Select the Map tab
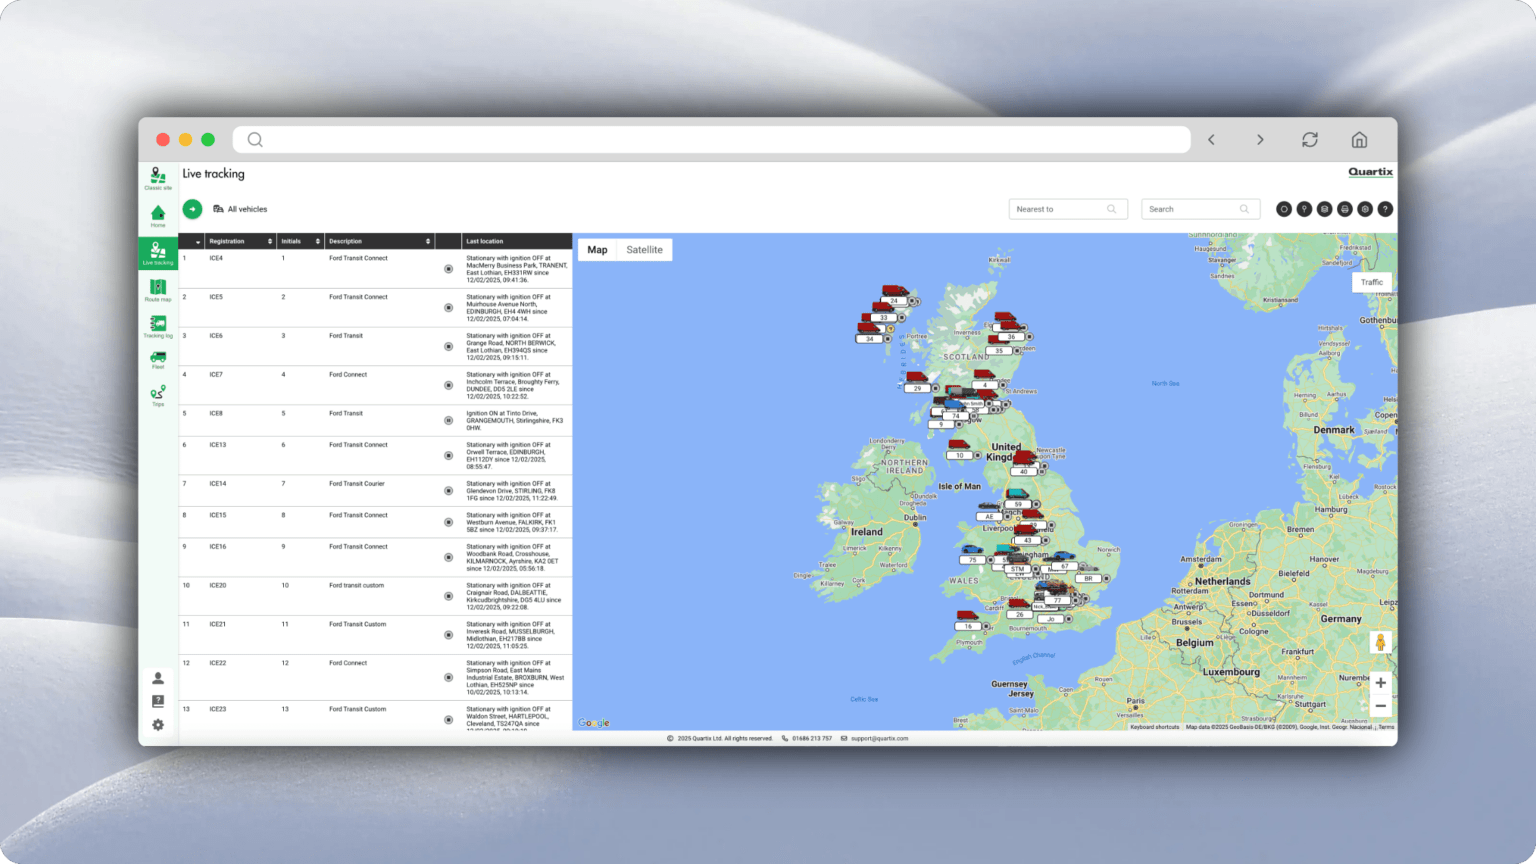Screen dimensions: 1536x864 (x=597, y=249)
